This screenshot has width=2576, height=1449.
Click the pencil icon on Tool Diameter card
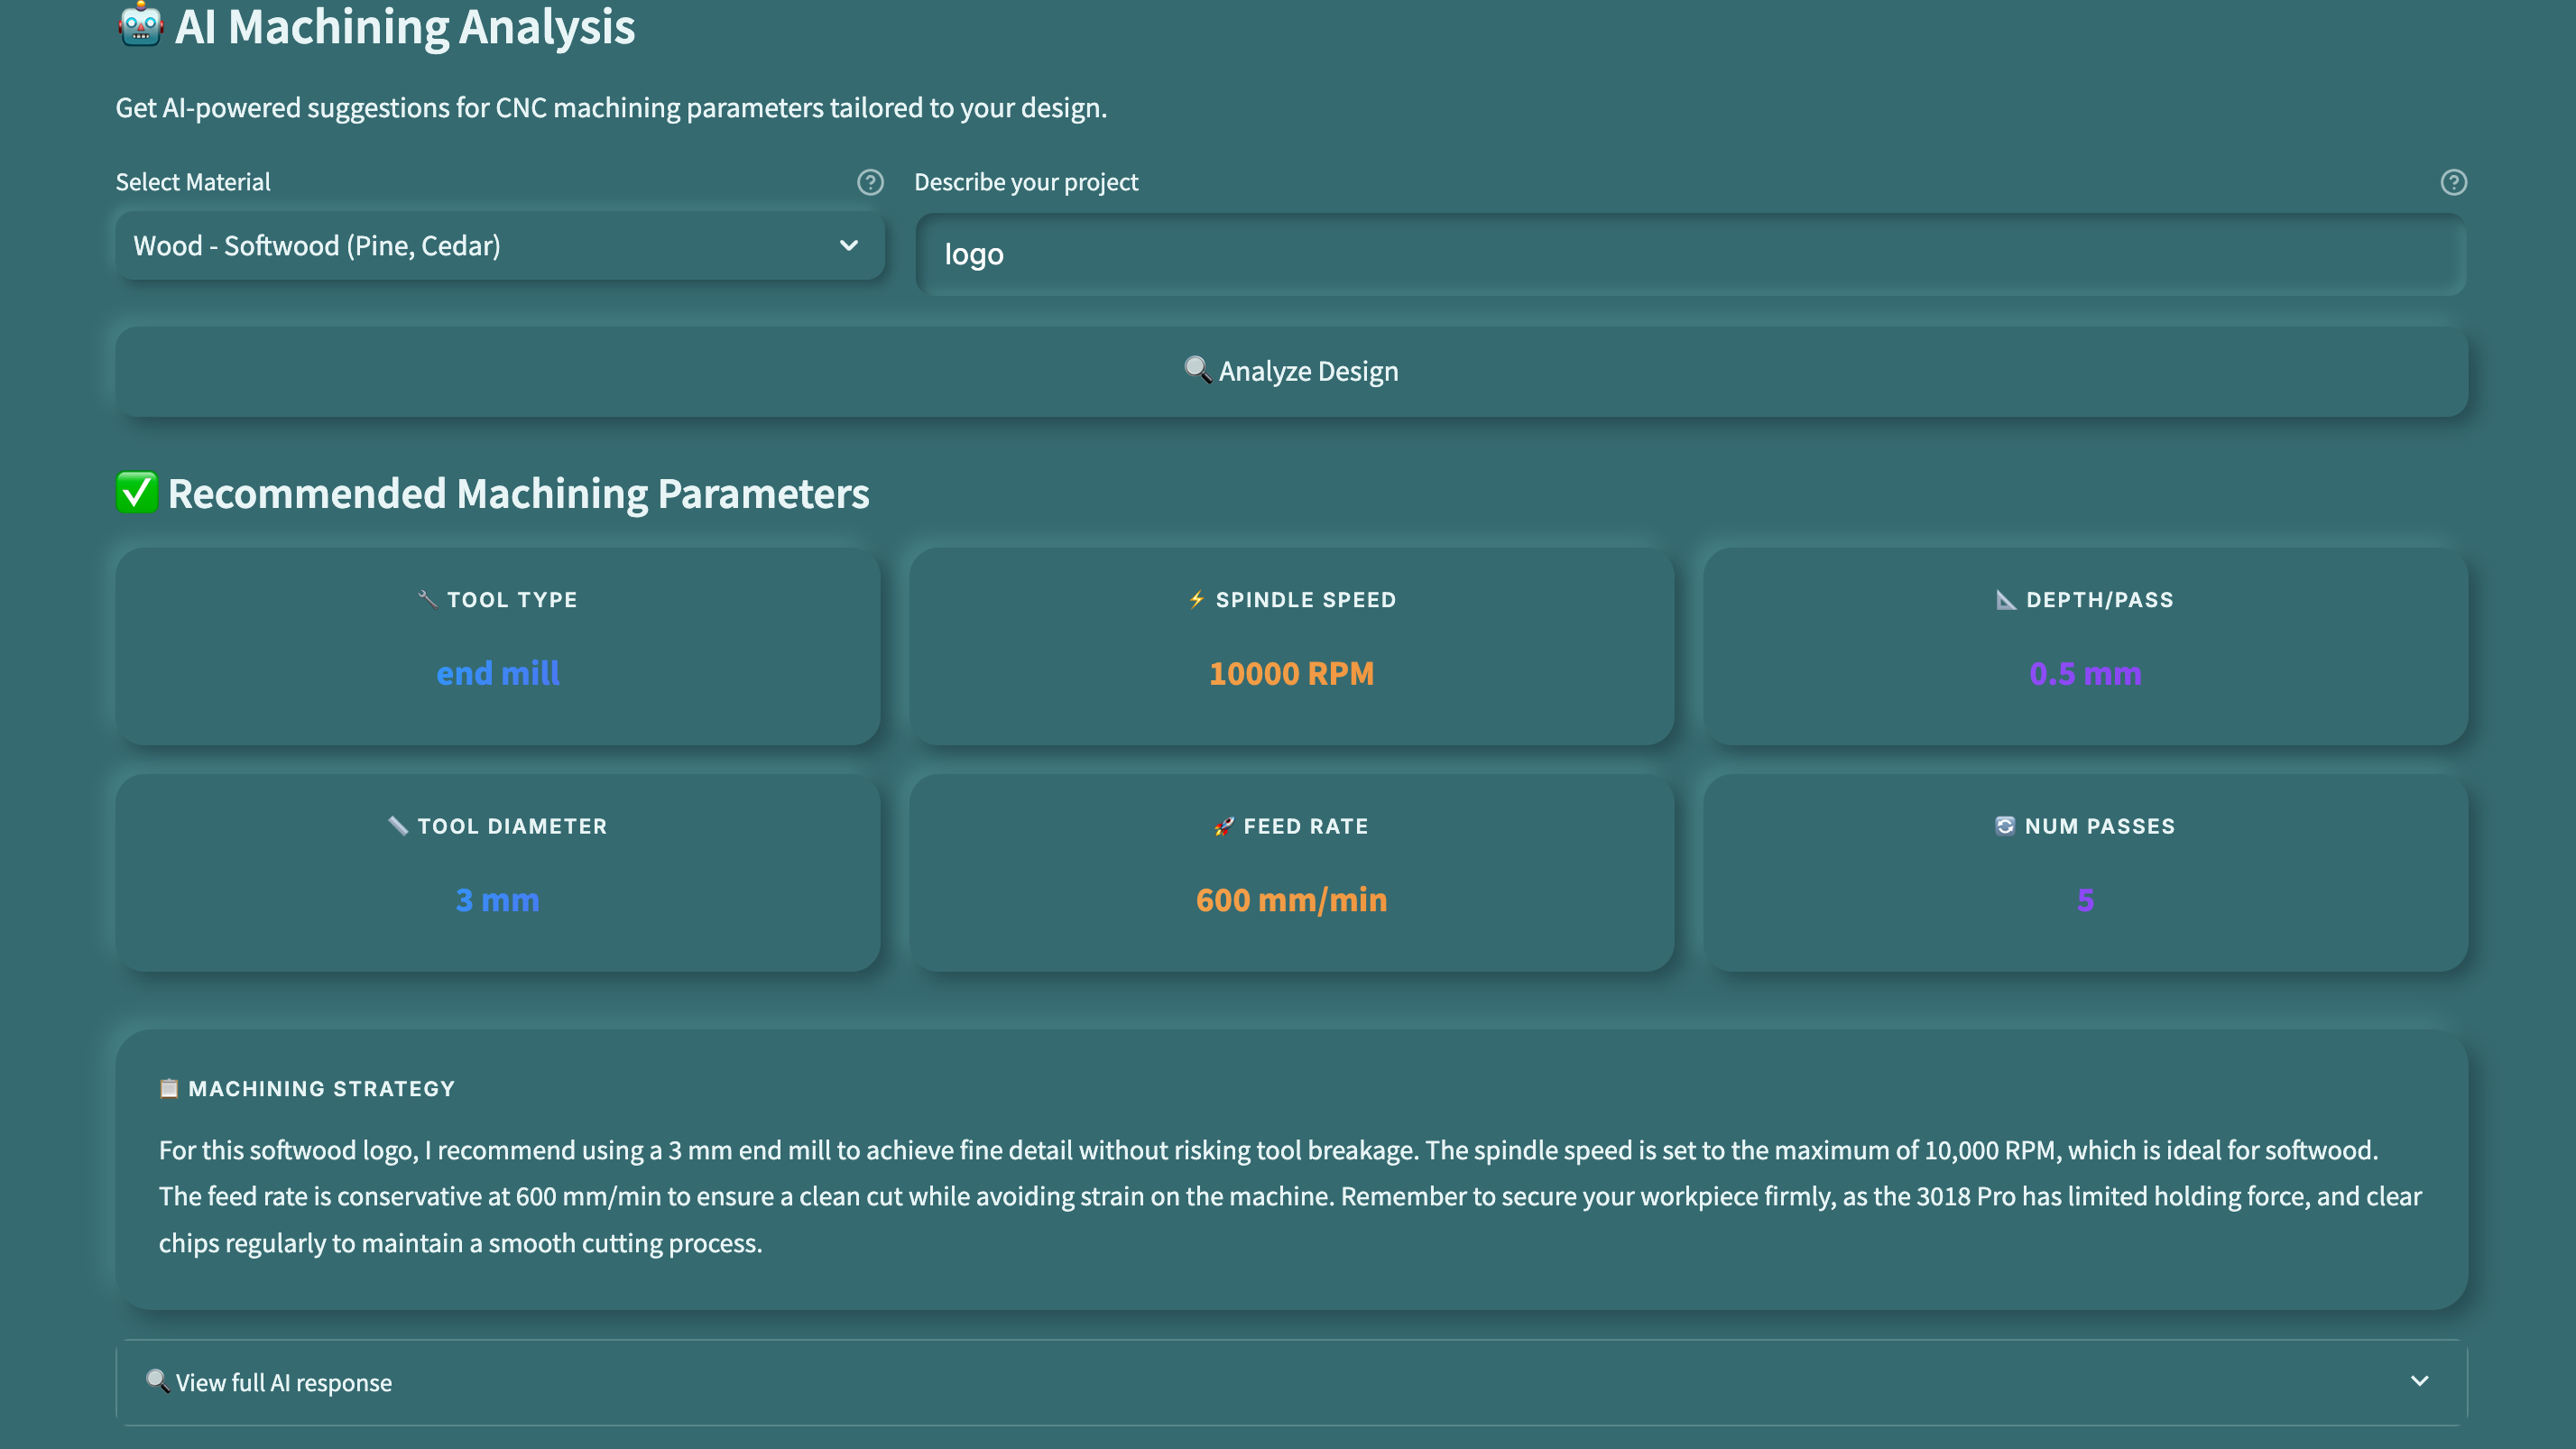[x=397, y=826]
